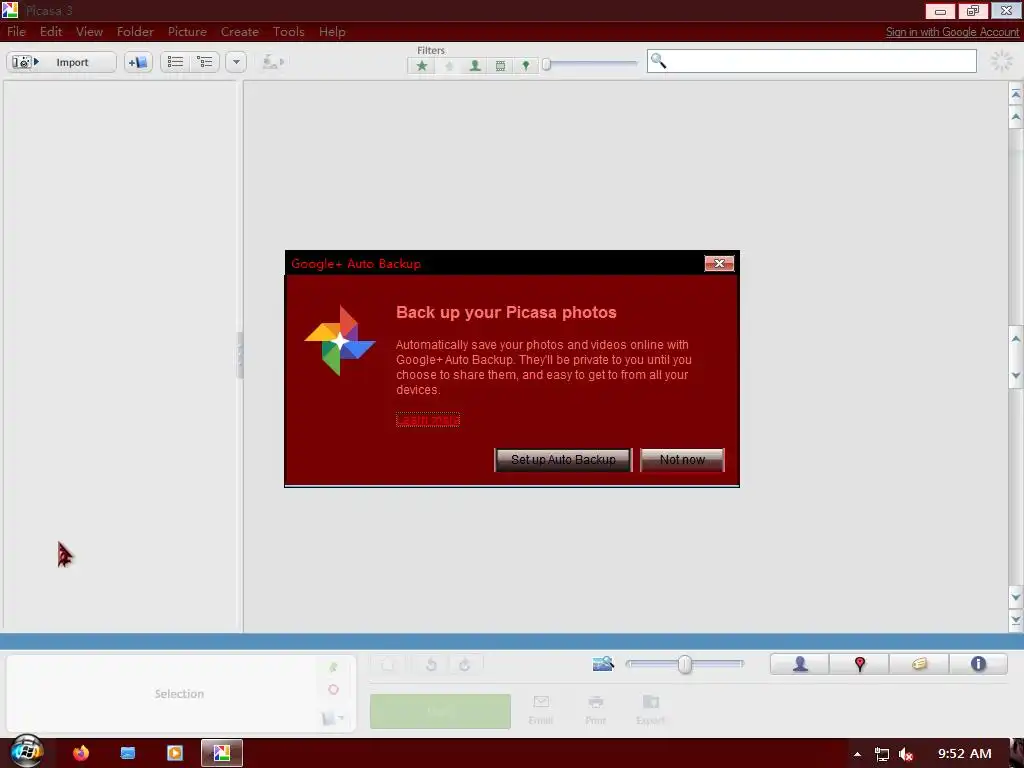Launch Firefox from the taskbar
Viewport: 1024px width, 768px height.
click(81, 753)
